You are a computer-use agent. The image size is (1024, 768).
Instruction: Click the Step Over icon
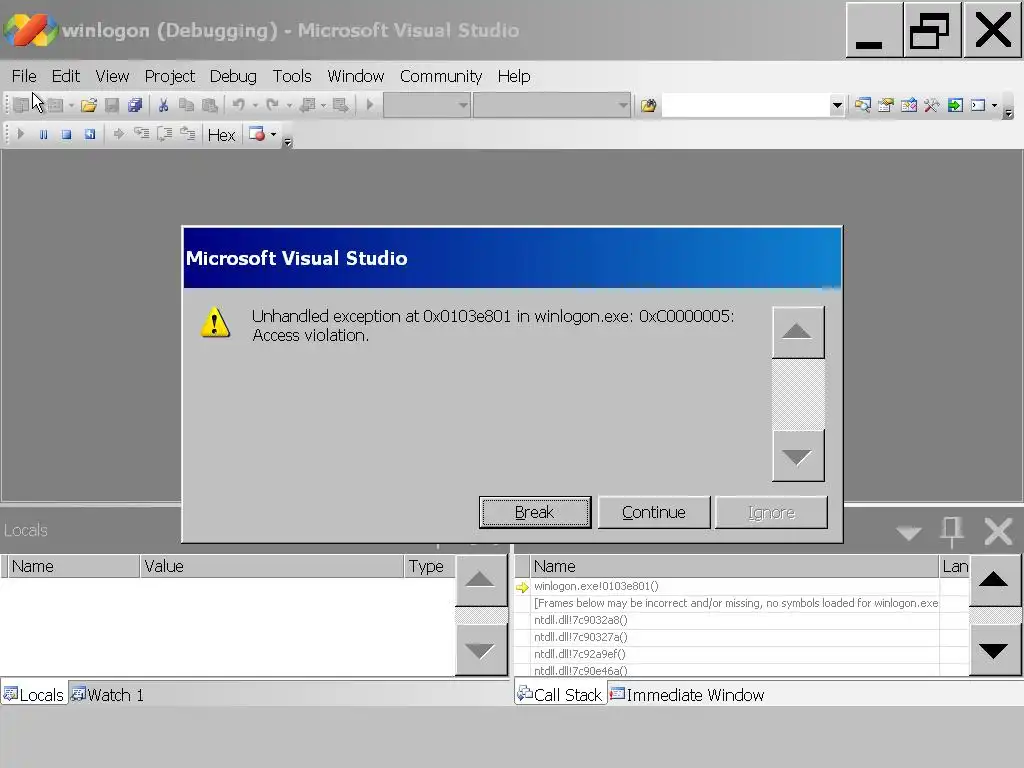point(165,134)
